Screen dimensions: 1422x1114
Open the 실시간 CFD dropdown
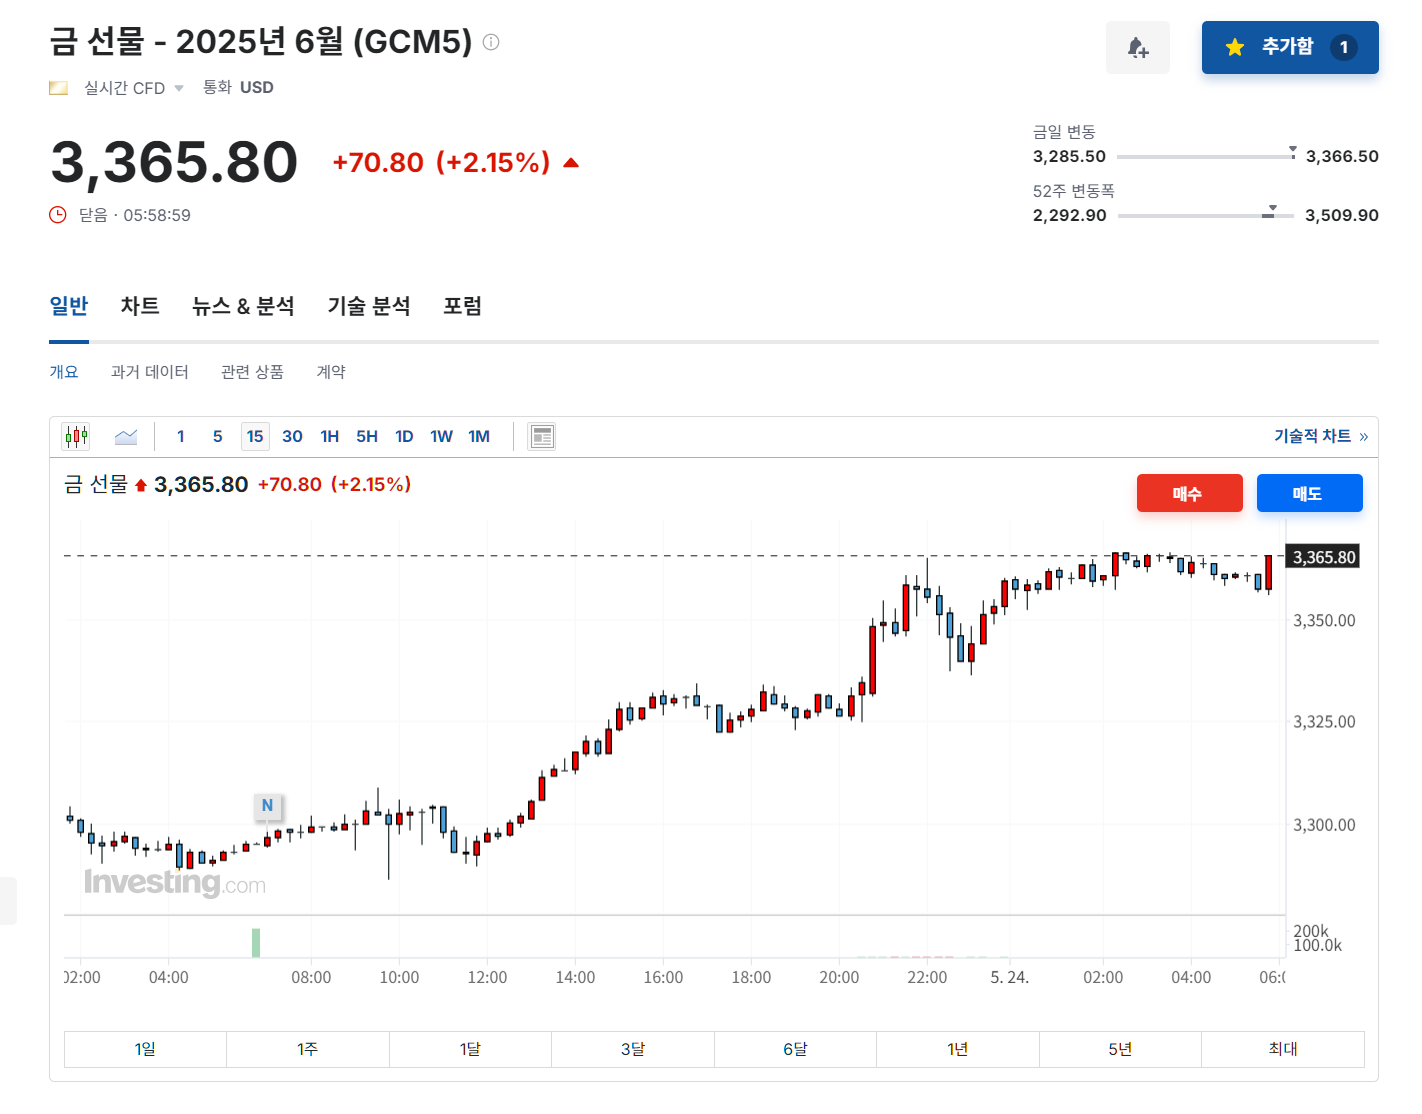tap(179, 87)
